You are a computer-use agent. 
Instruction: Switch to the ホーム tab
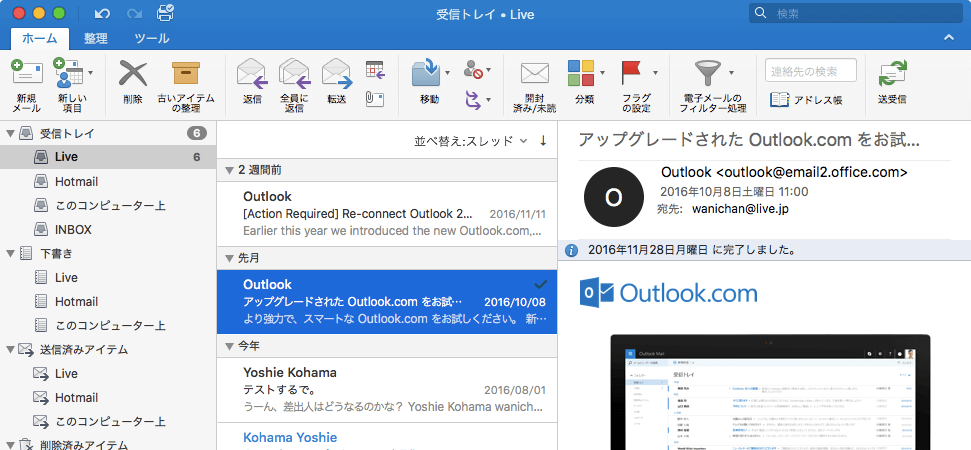[x=40, y=38]
